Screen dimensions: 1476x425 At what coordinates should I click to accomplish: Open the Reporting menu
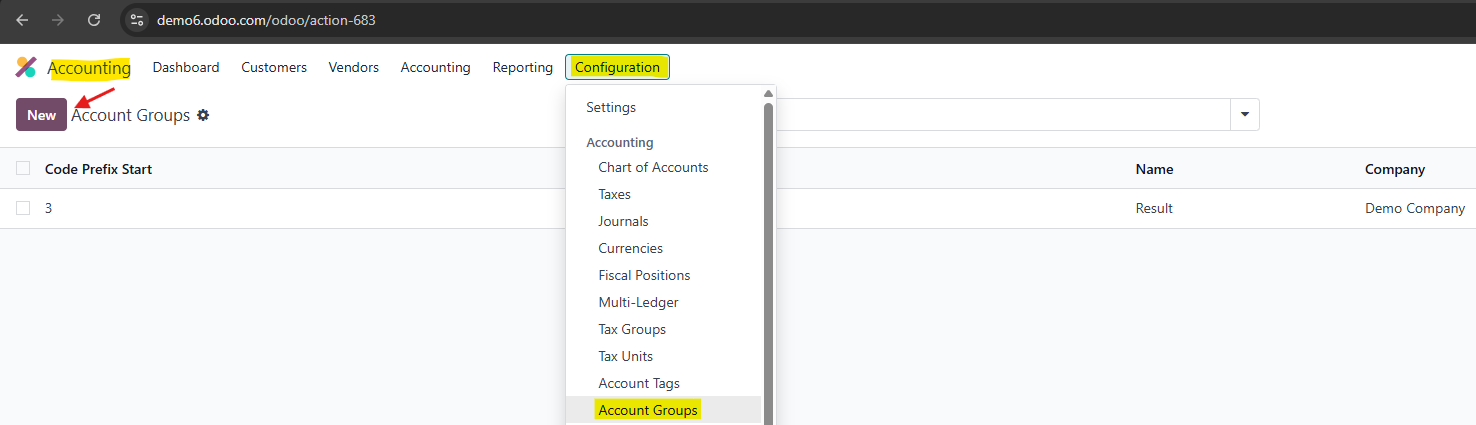[522, 67]
